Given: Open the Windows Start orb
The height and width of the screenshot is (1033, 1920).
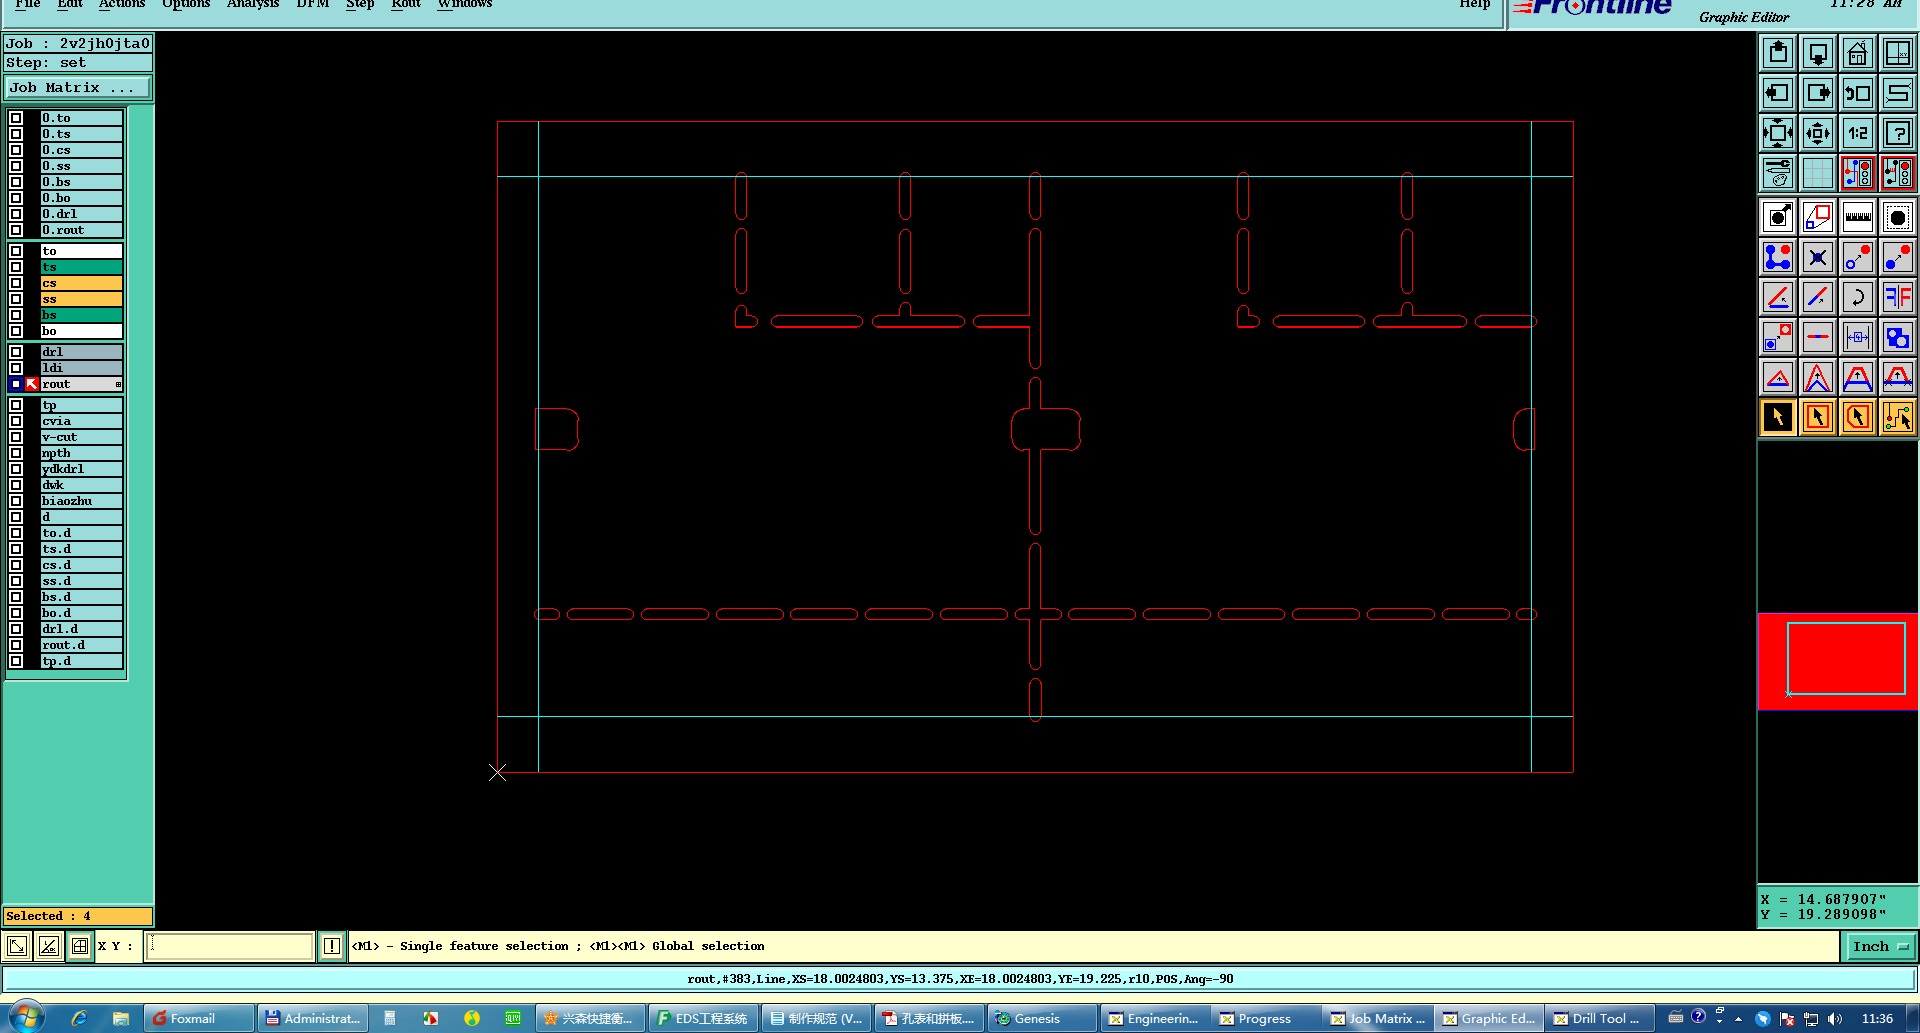Looking at the screenshot, I should tap(25, 1018).
